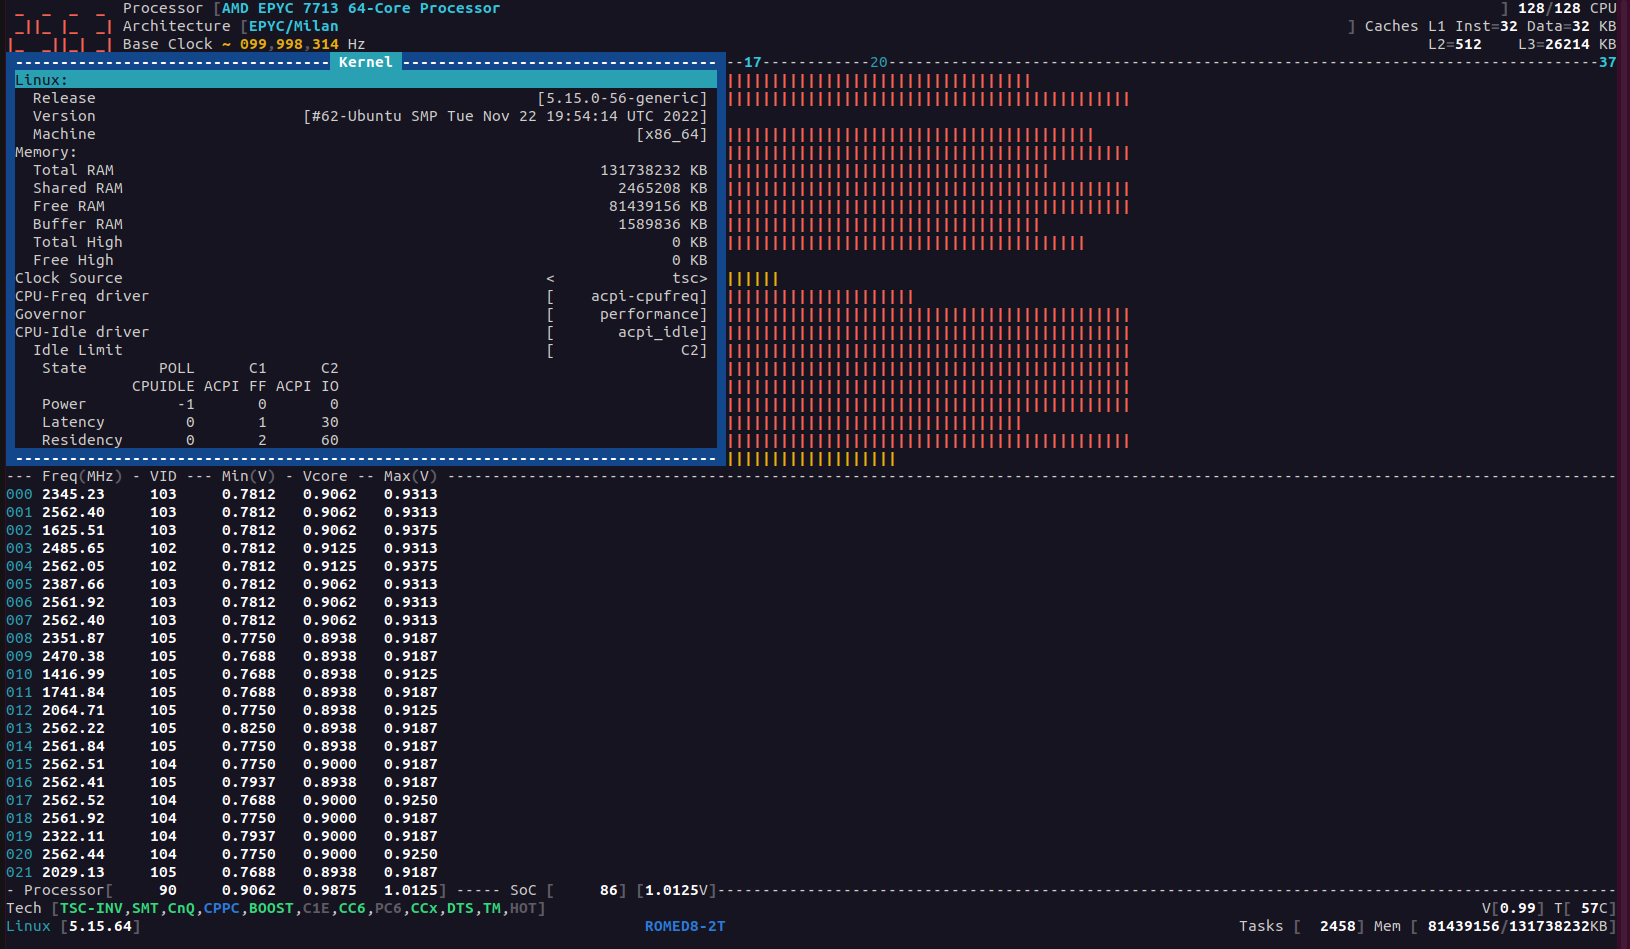Click the Tasks 2458 counter

(x=1301, y=926)
